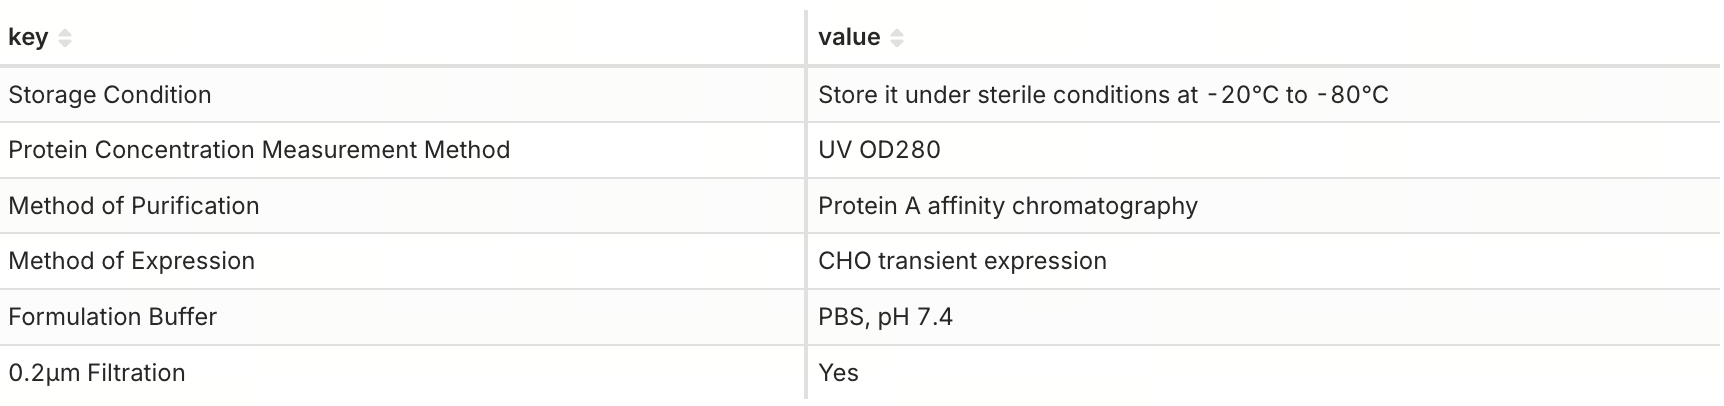
Task: Click the Method of Purification cell
Action: [x=134, y=206]
